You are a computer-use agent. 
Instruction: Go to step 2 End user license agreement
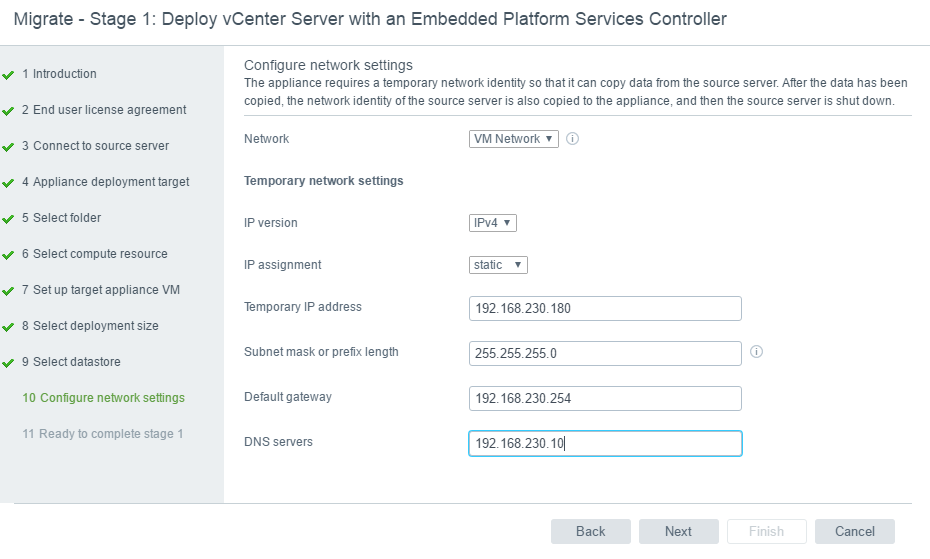pos(104,110)
